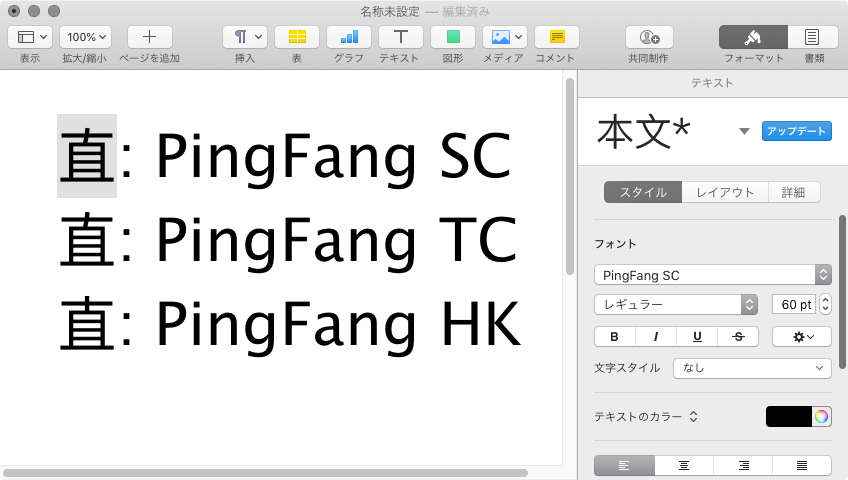Justify the text
The width and height of the screenshot is (848, 480).
click(x=802, y=465)
